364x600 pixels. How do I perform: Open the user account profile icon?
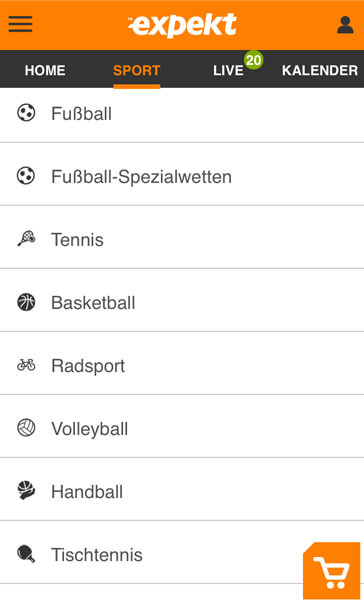[345, 25]
